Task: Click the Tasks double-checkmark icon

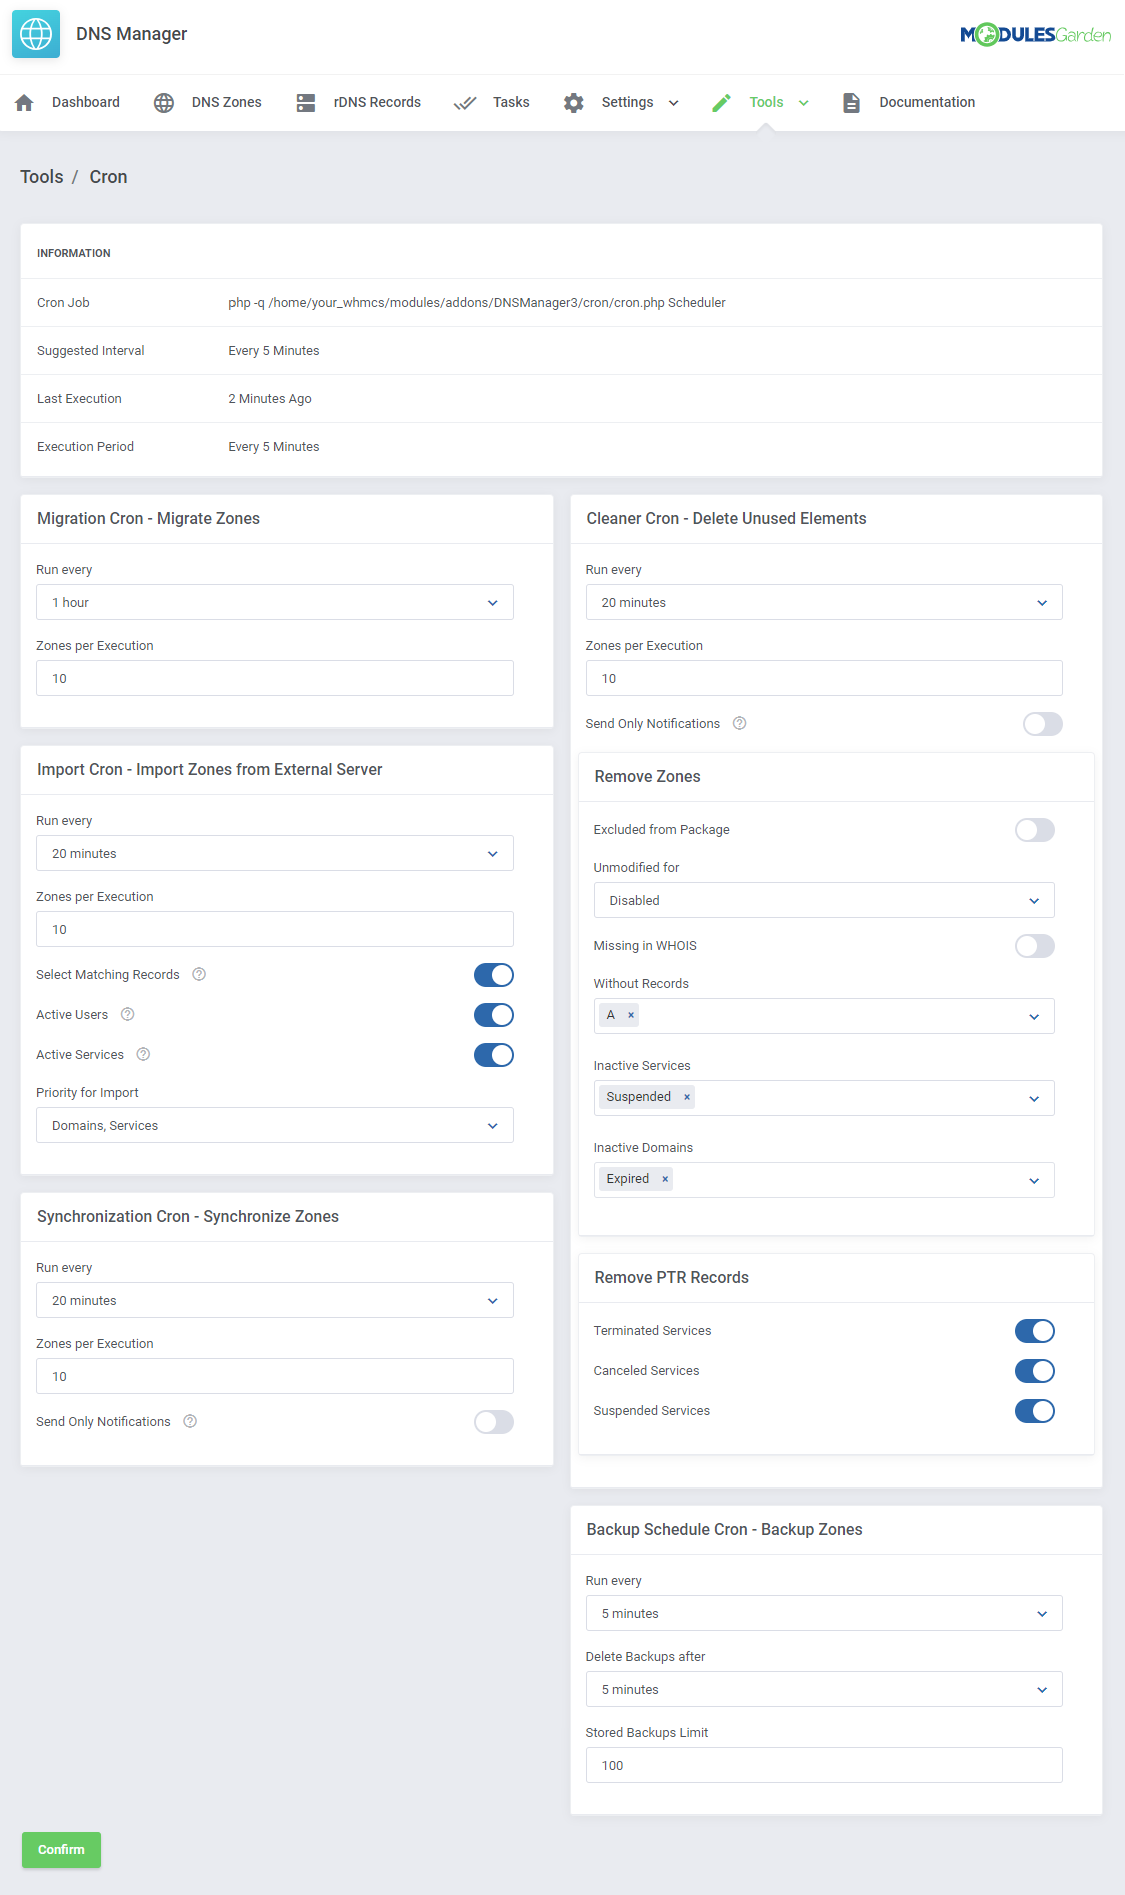Action: pos(465,103)
